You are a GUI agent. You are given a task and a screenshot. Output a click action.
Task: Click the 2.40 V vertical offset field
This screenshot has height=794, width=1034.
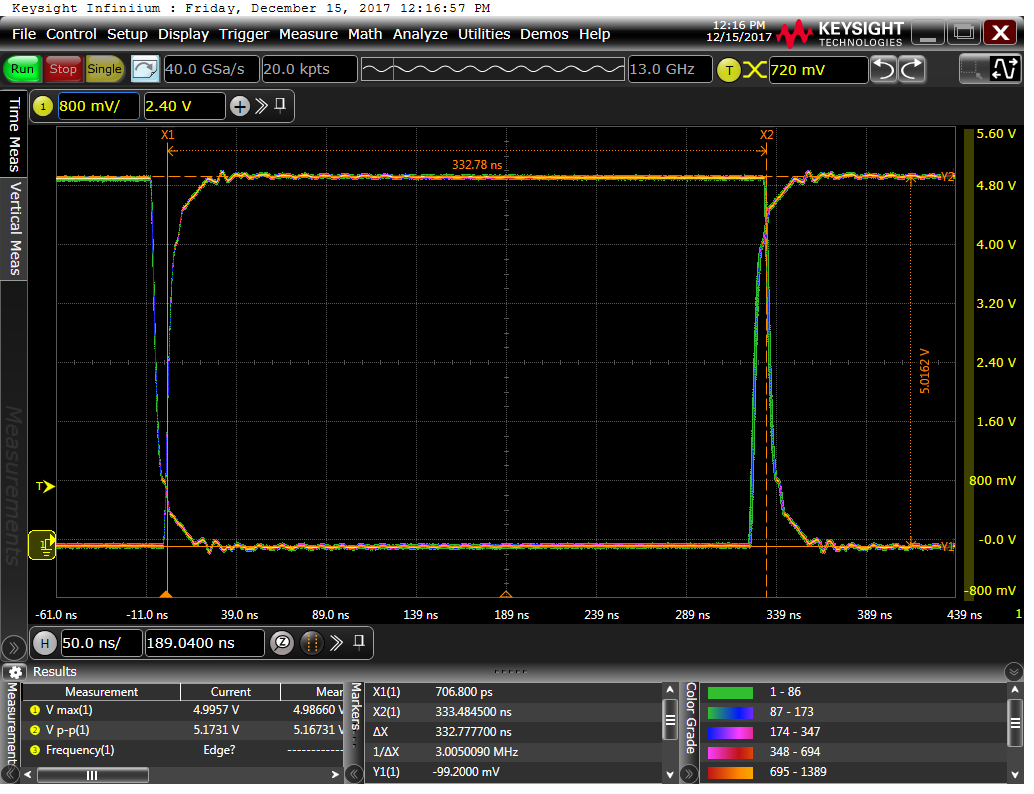[184, 106]
